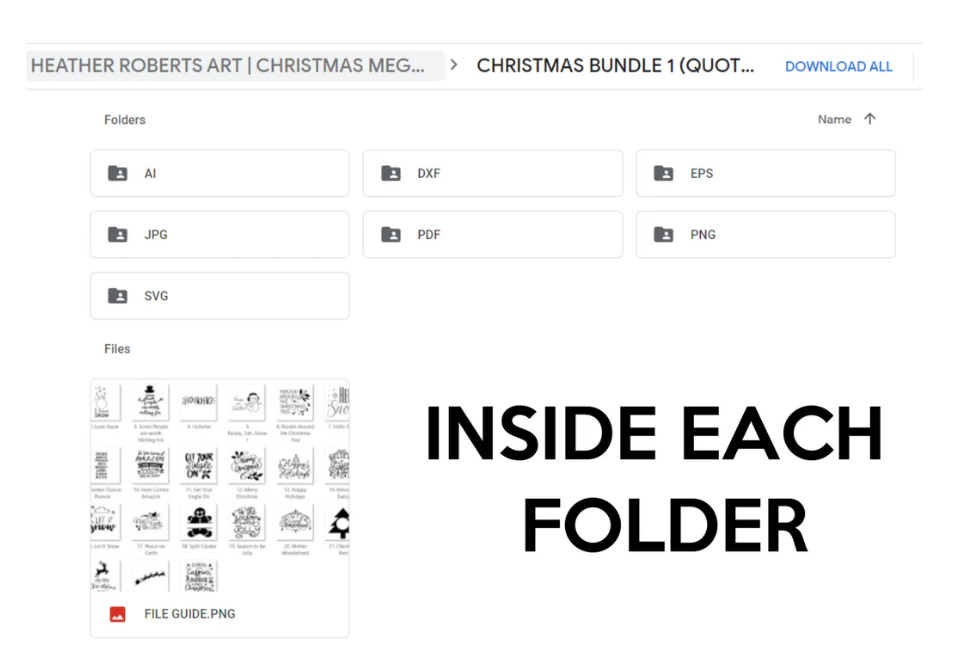The image size is (971, 651).
Task: Select the FILE GUIDE.PNG file name
Action: [189, 614]
